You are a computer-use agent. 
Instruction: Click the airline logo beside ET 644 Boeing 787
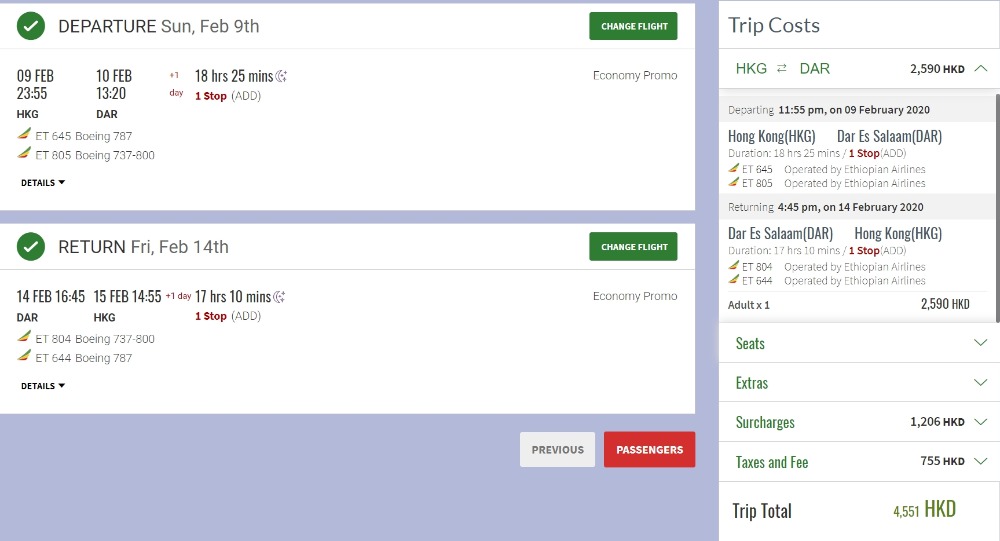click(24, 357)
